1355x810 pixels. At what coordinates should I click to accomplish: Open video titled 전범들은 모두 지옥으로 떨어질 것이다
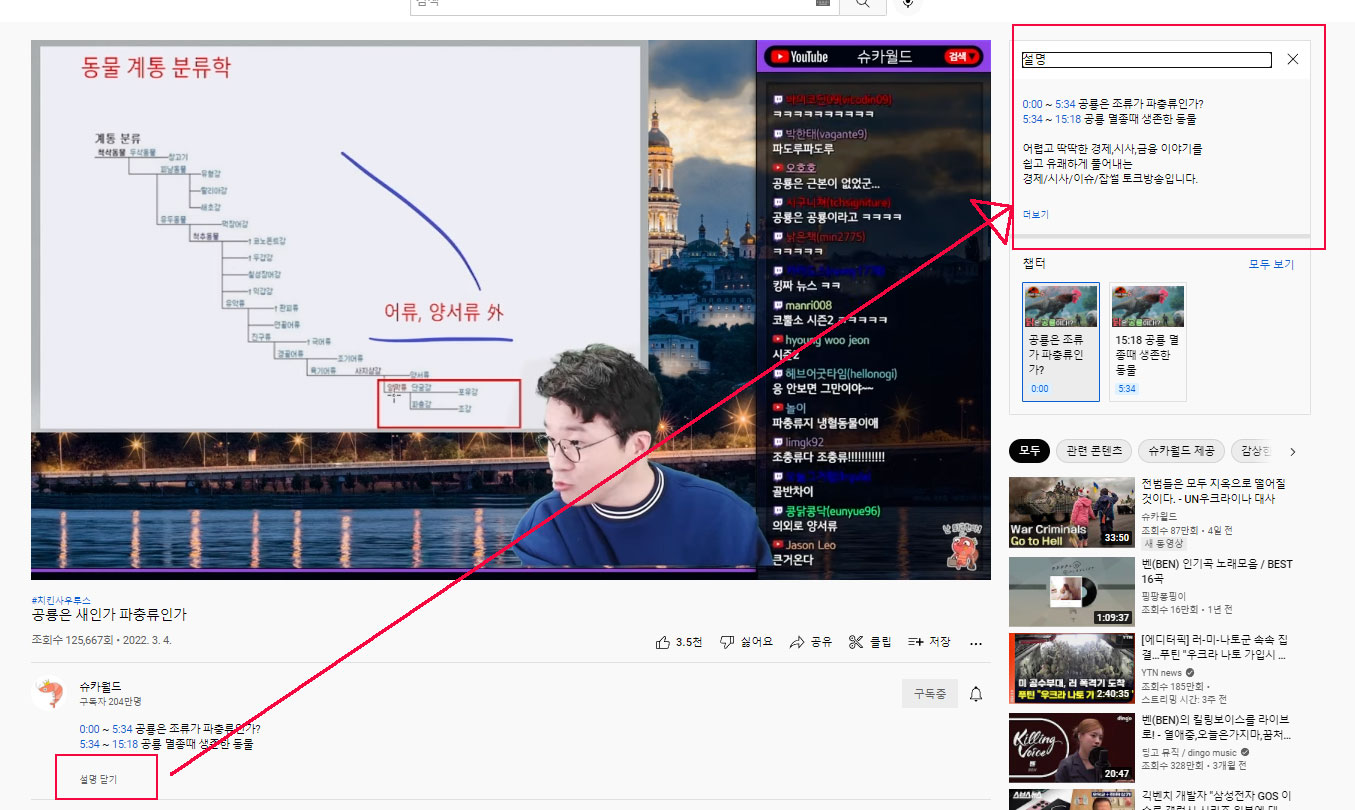[x=1213, y=491]
